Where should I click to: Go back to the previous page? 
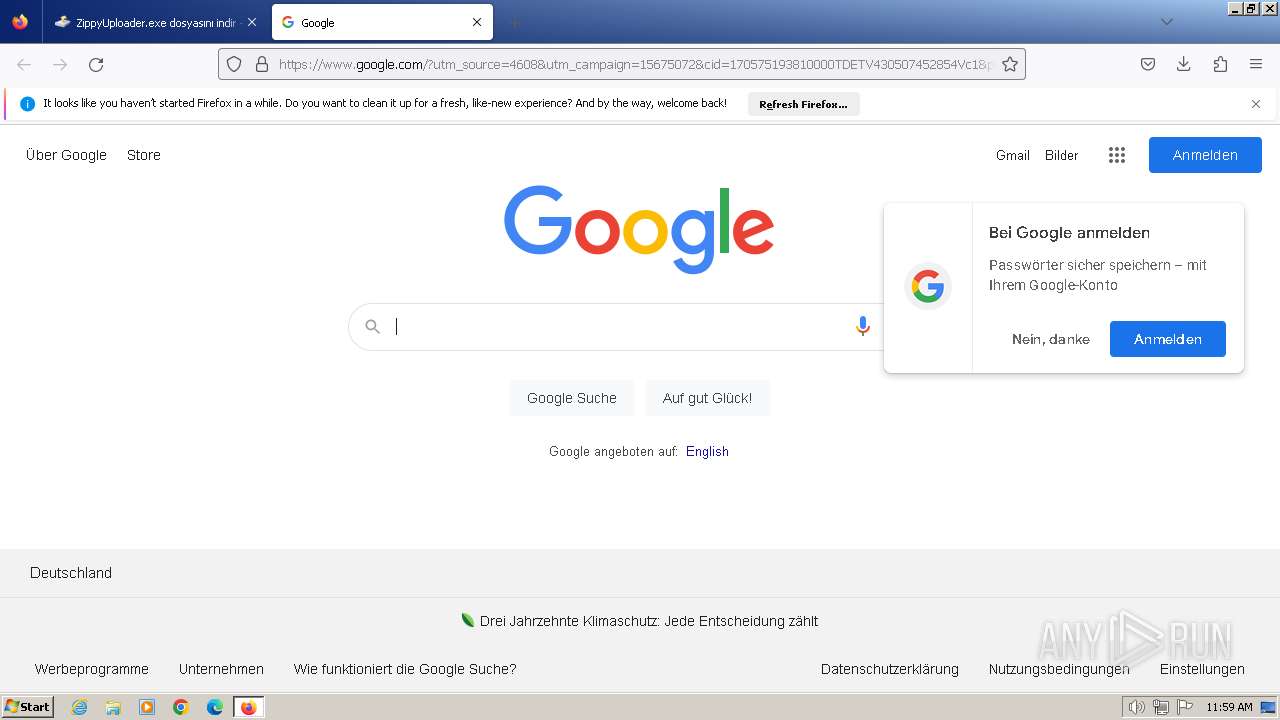24,64
